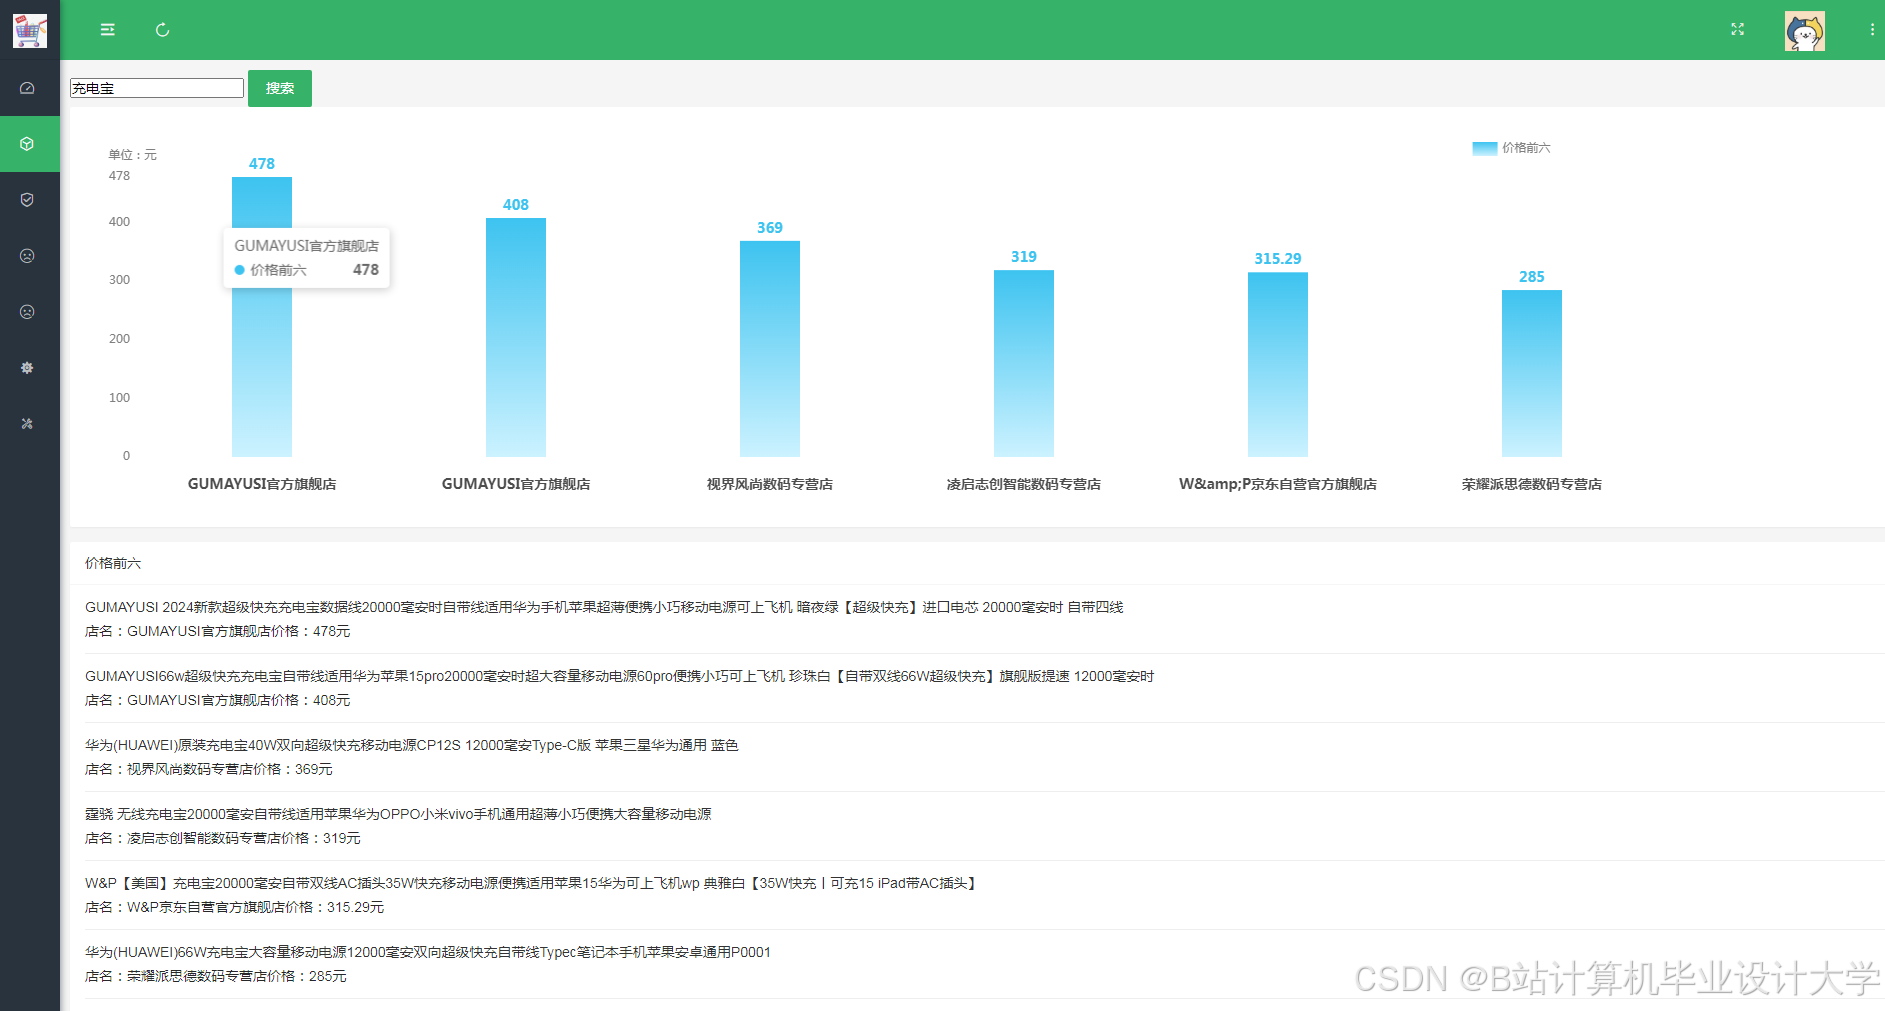The height and width of the screenshot is (1011, 1885).
Task: Click the 408 bar for GUMAYUSI
Action: click(x=516, y=338)
